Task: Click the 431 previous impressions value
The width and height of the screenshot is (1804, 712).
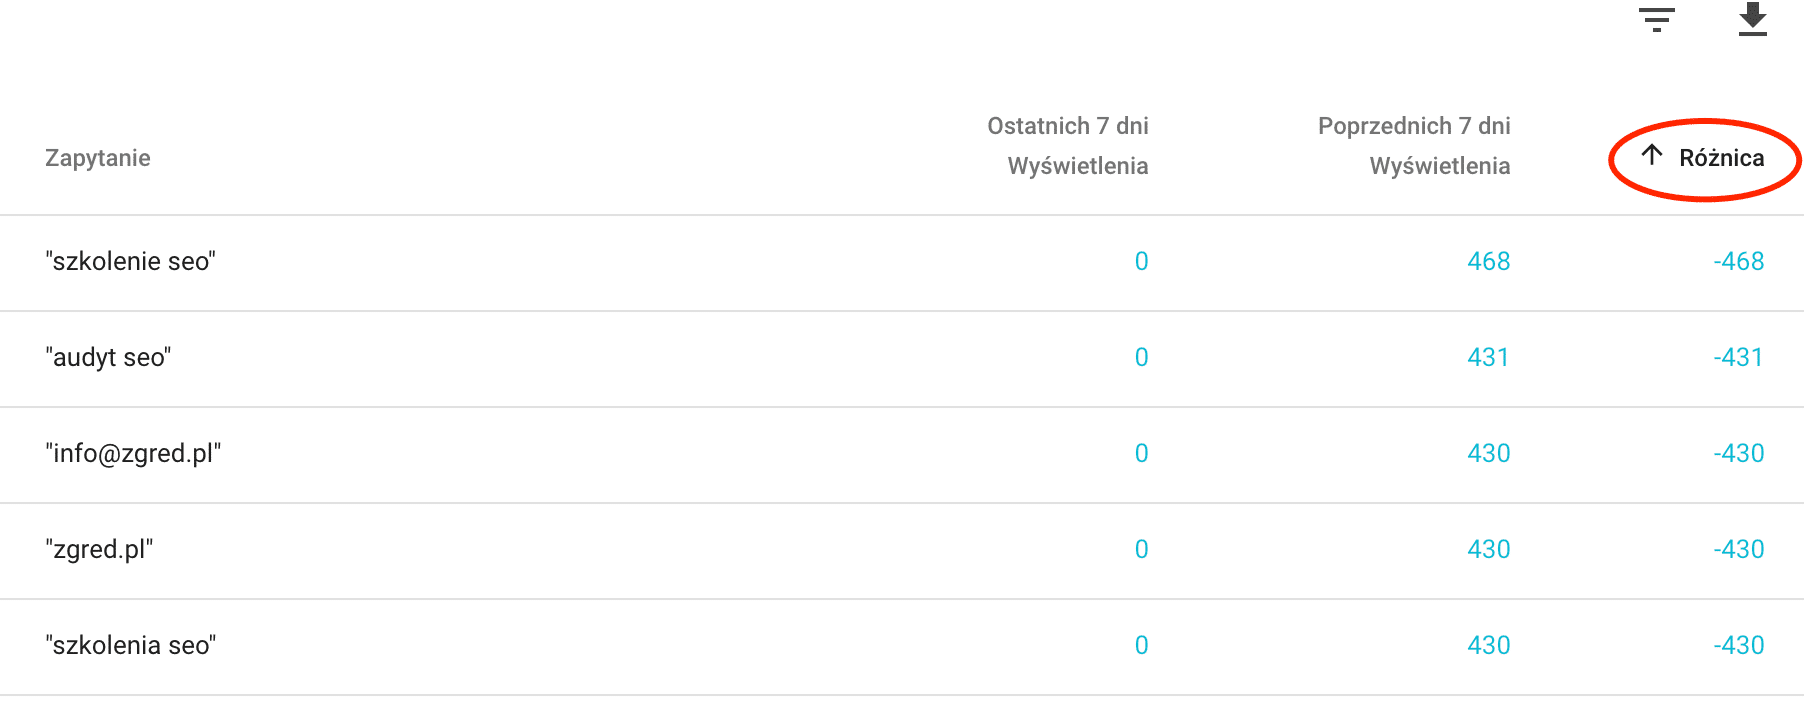Action: [x=1488, y=358]
